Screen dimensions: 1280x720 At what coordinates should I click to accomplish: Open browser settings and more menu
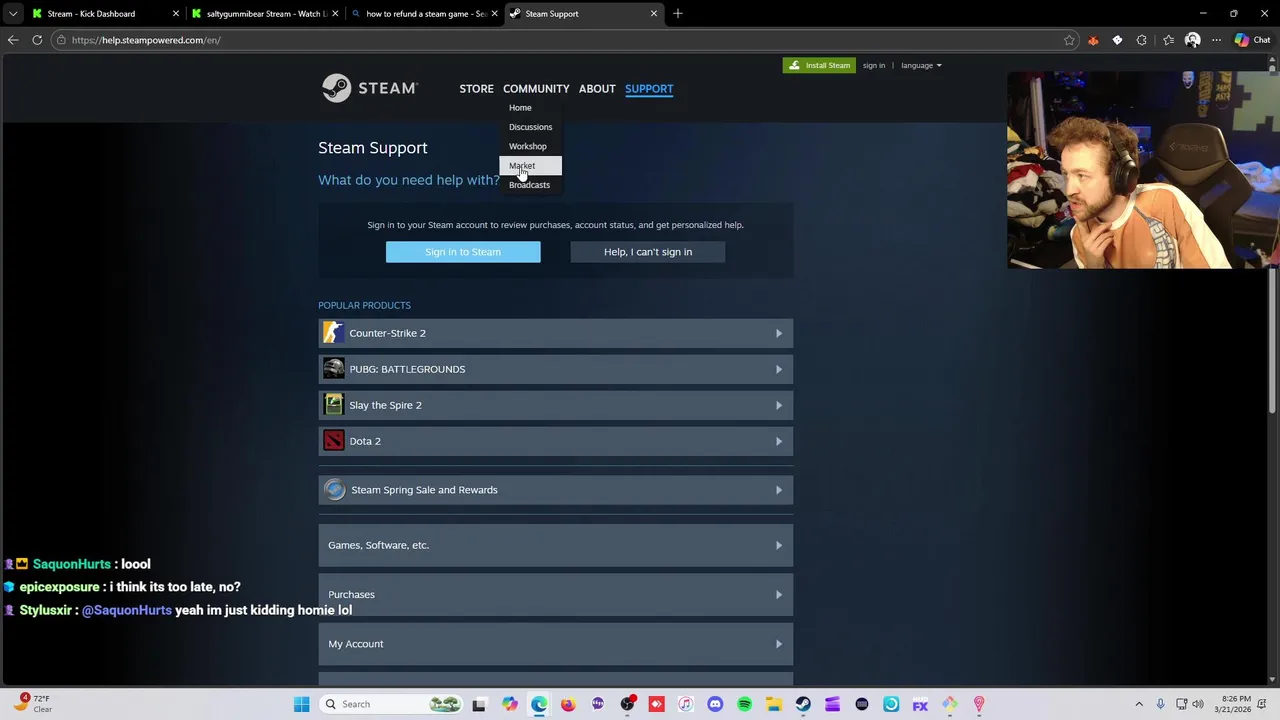coord(1216,40)
